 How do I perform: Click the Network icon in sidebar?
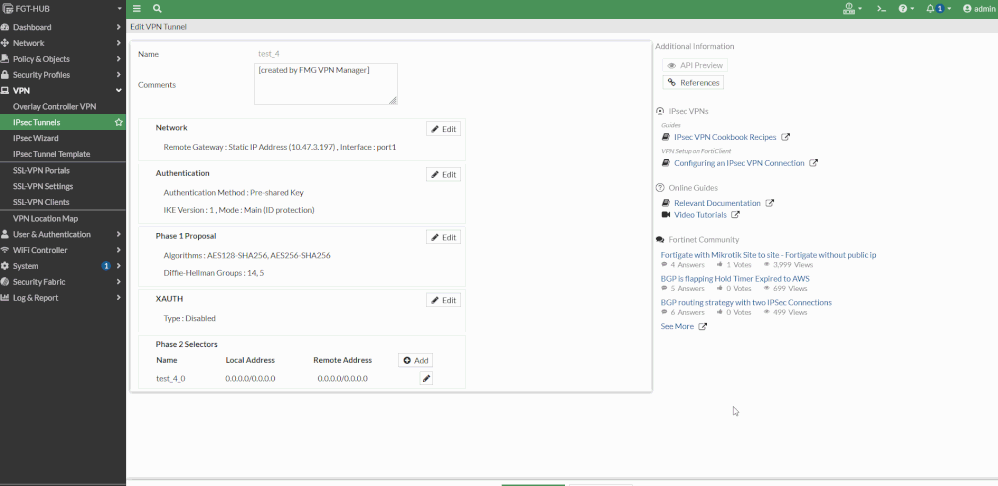click(x=5, y=43)
